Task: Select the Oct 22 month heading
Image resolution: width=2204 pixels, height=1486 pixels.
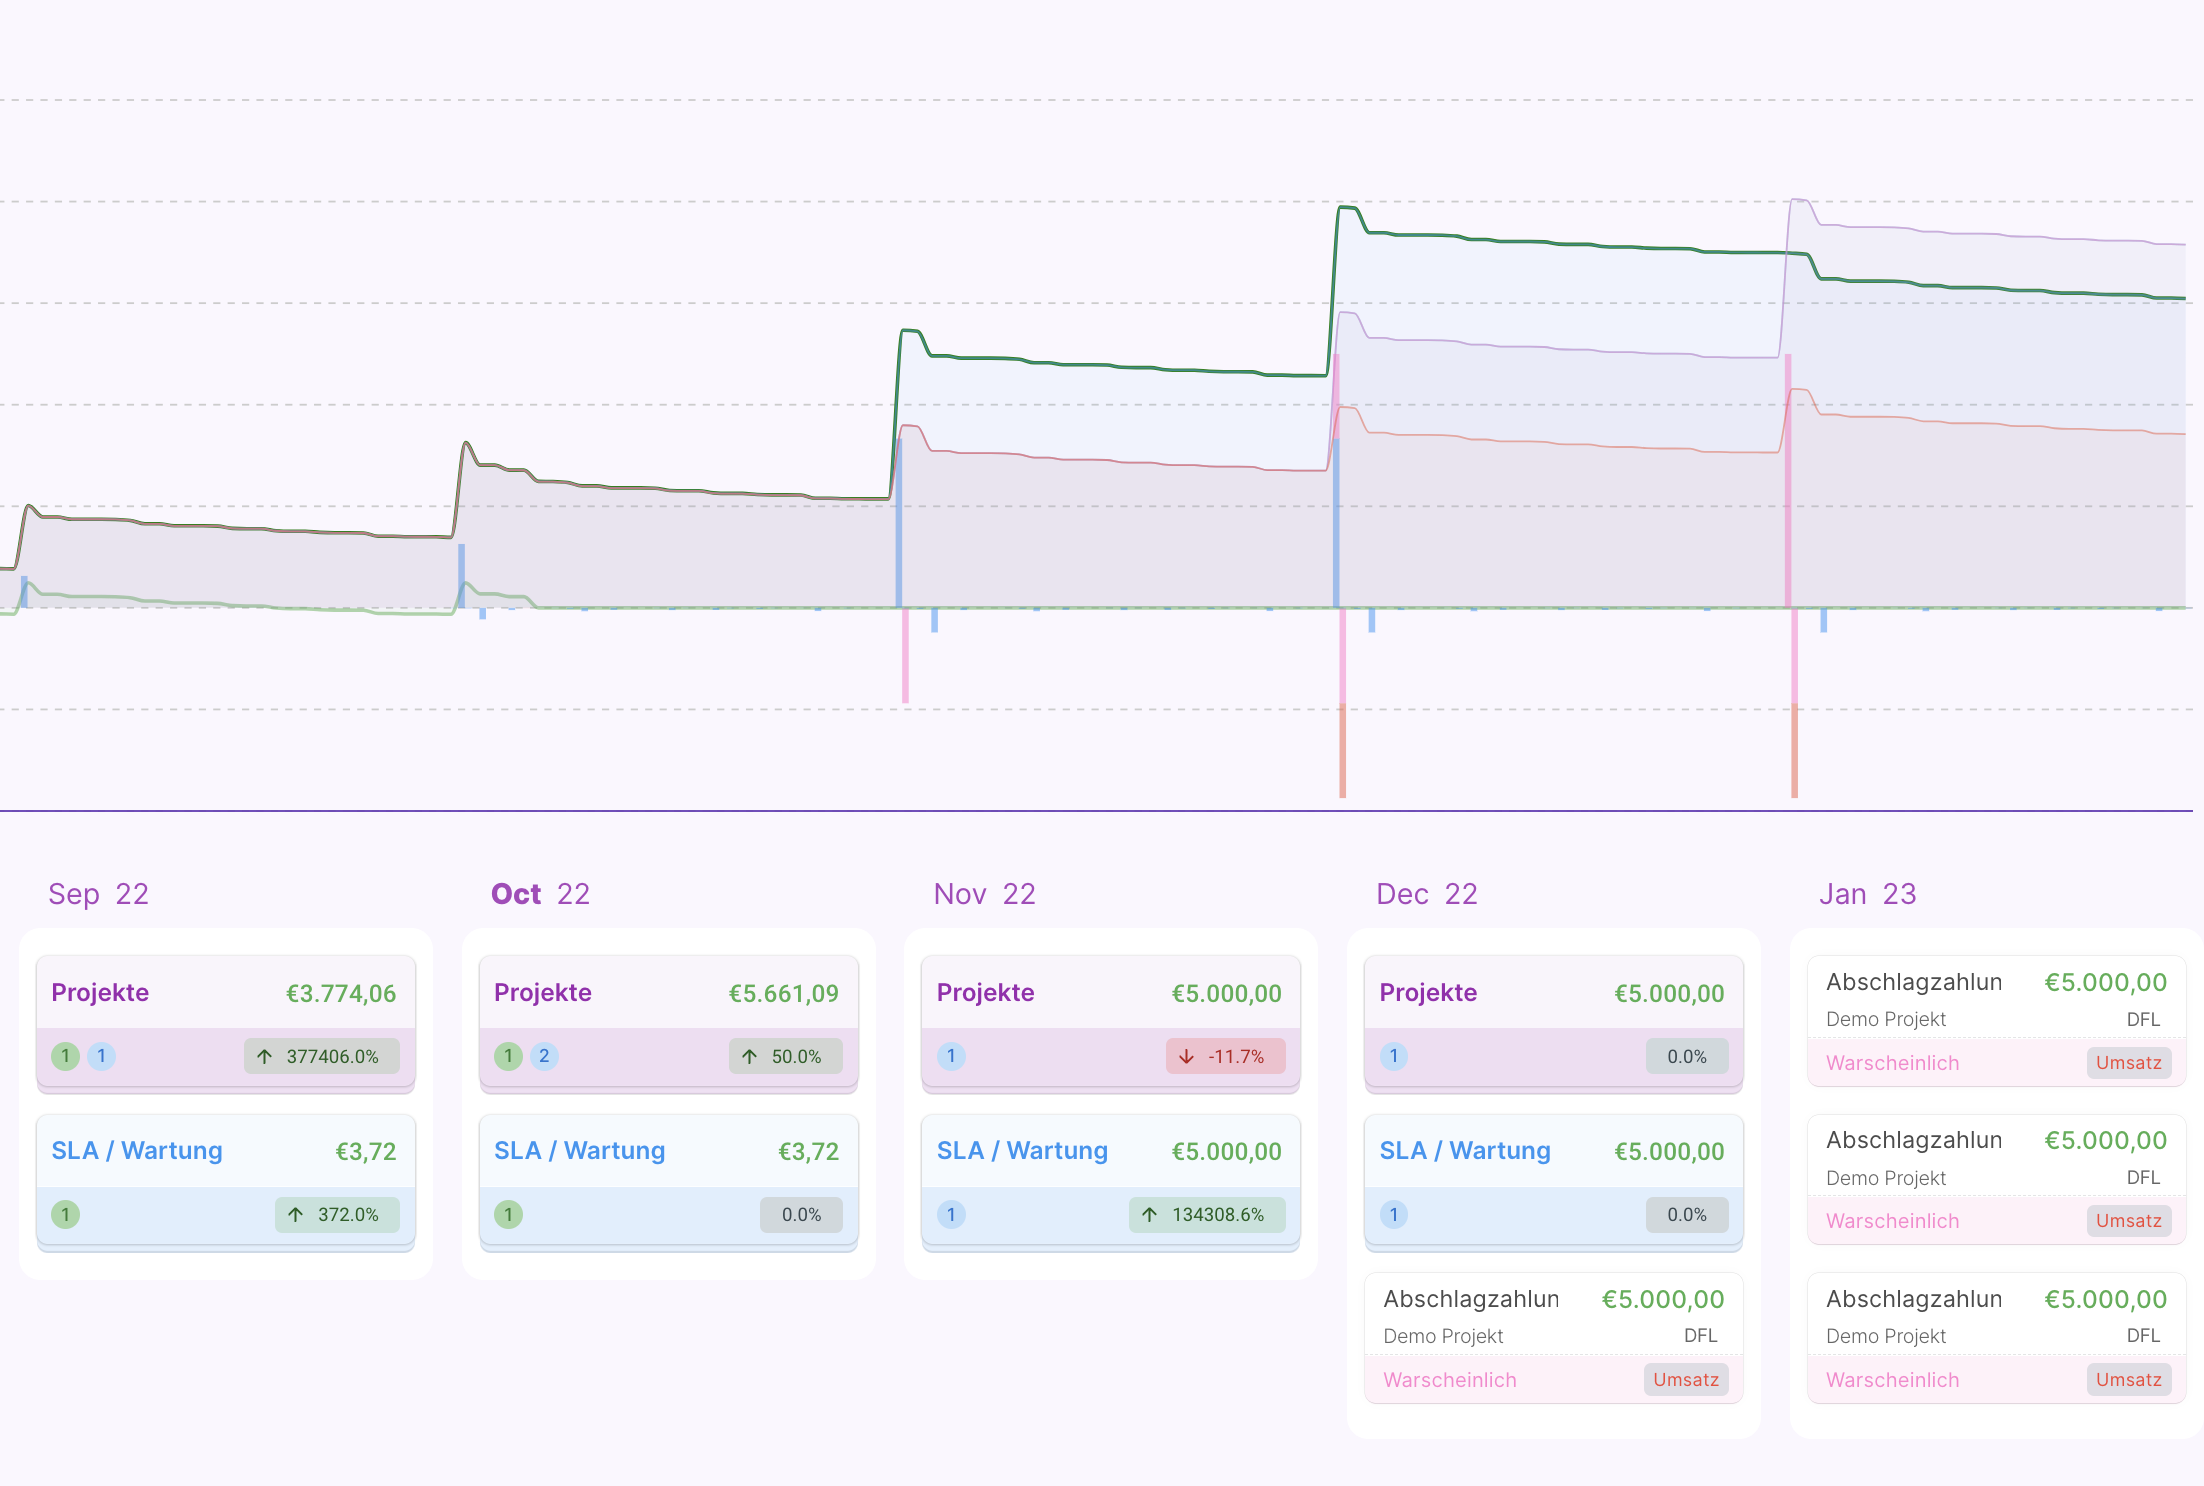Action: tap(540, 894)
